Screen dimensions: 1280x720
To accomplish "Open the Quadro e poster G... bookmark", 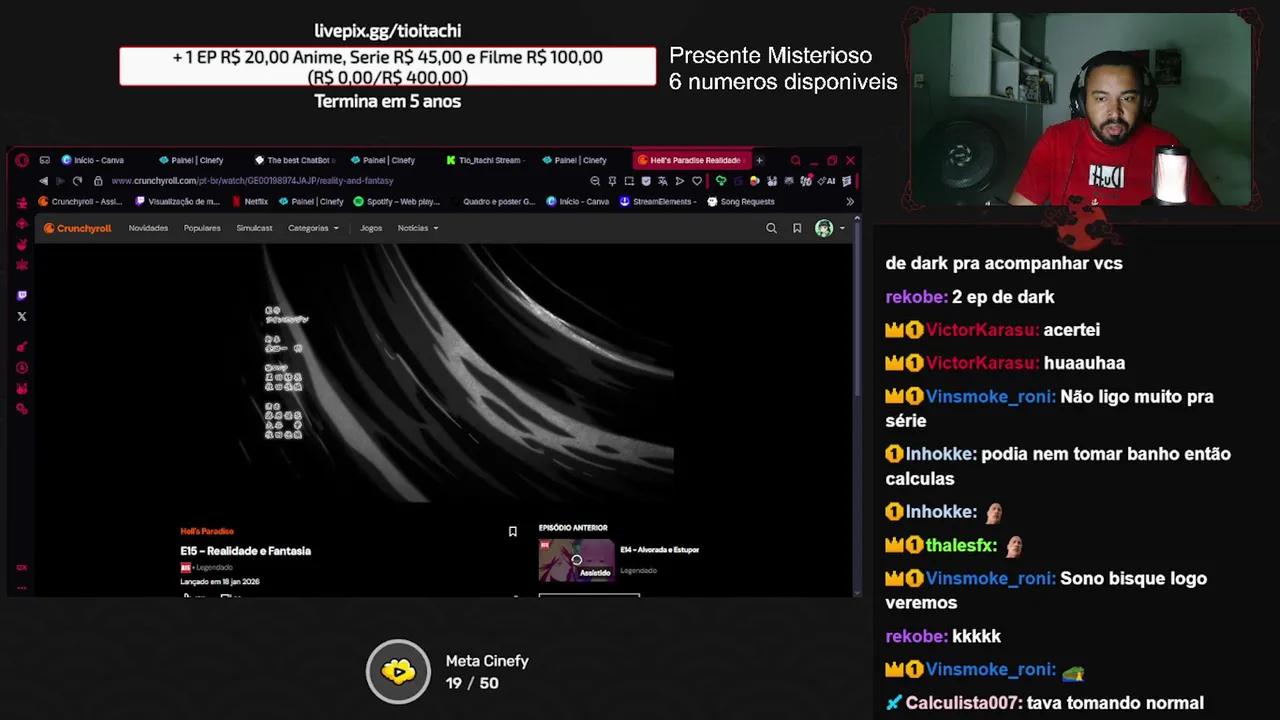I will coord(492,201).
